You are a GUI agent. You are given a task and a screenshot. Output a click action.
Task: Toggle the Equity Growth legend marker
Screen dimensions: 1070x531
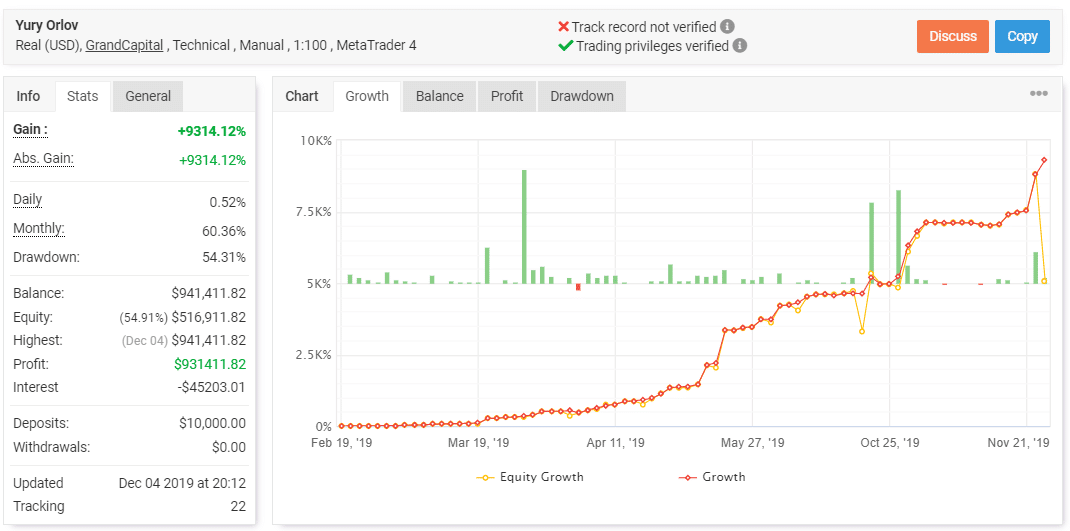[485, 477]
